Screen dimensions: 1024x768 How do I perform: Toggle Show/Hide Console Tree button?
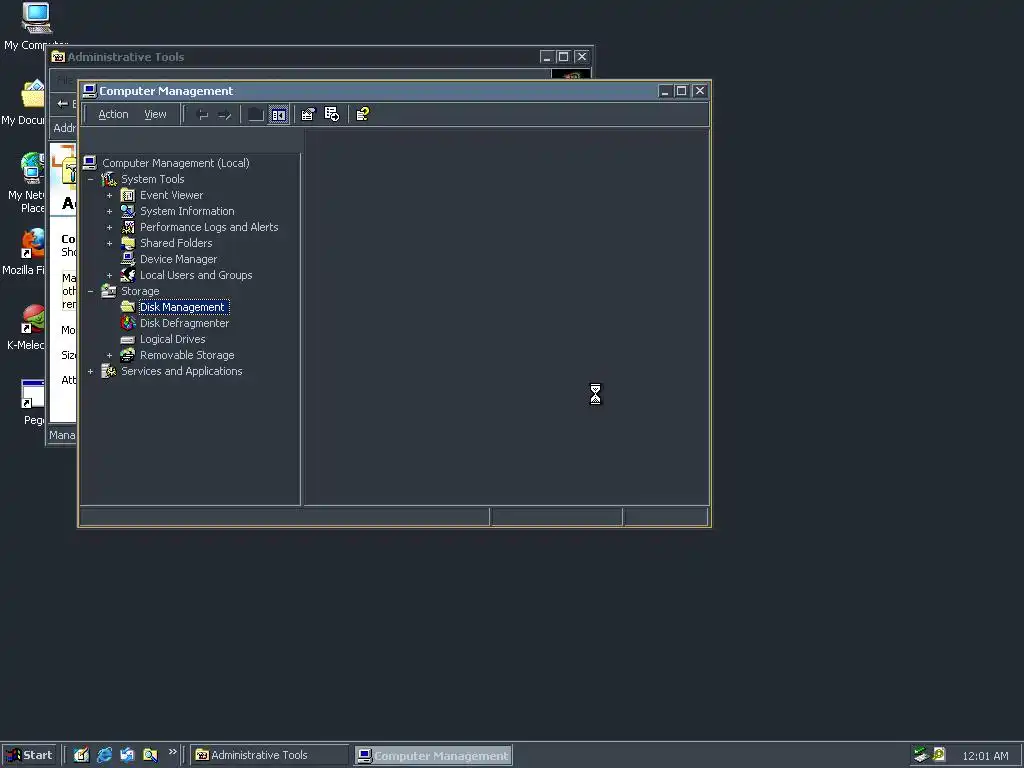tap(279, 115)
